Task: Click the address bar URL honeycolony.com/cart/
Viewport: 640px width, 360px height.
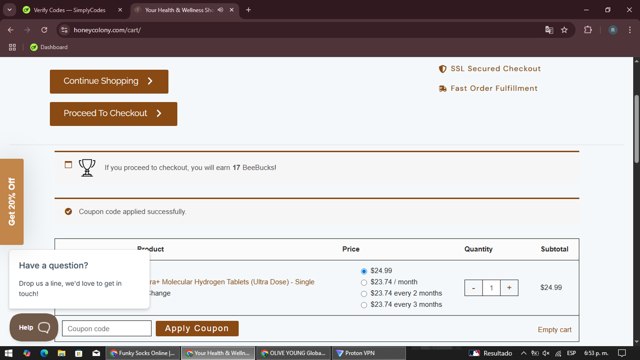Action: pos(107,30)
